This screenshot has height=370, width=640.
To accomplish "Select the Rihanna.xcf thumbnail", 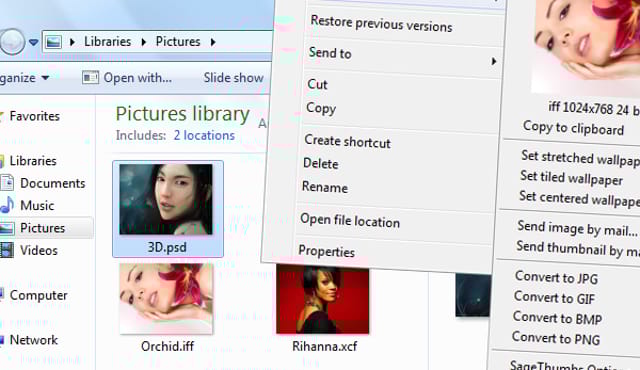I will (x=322, y=299).
